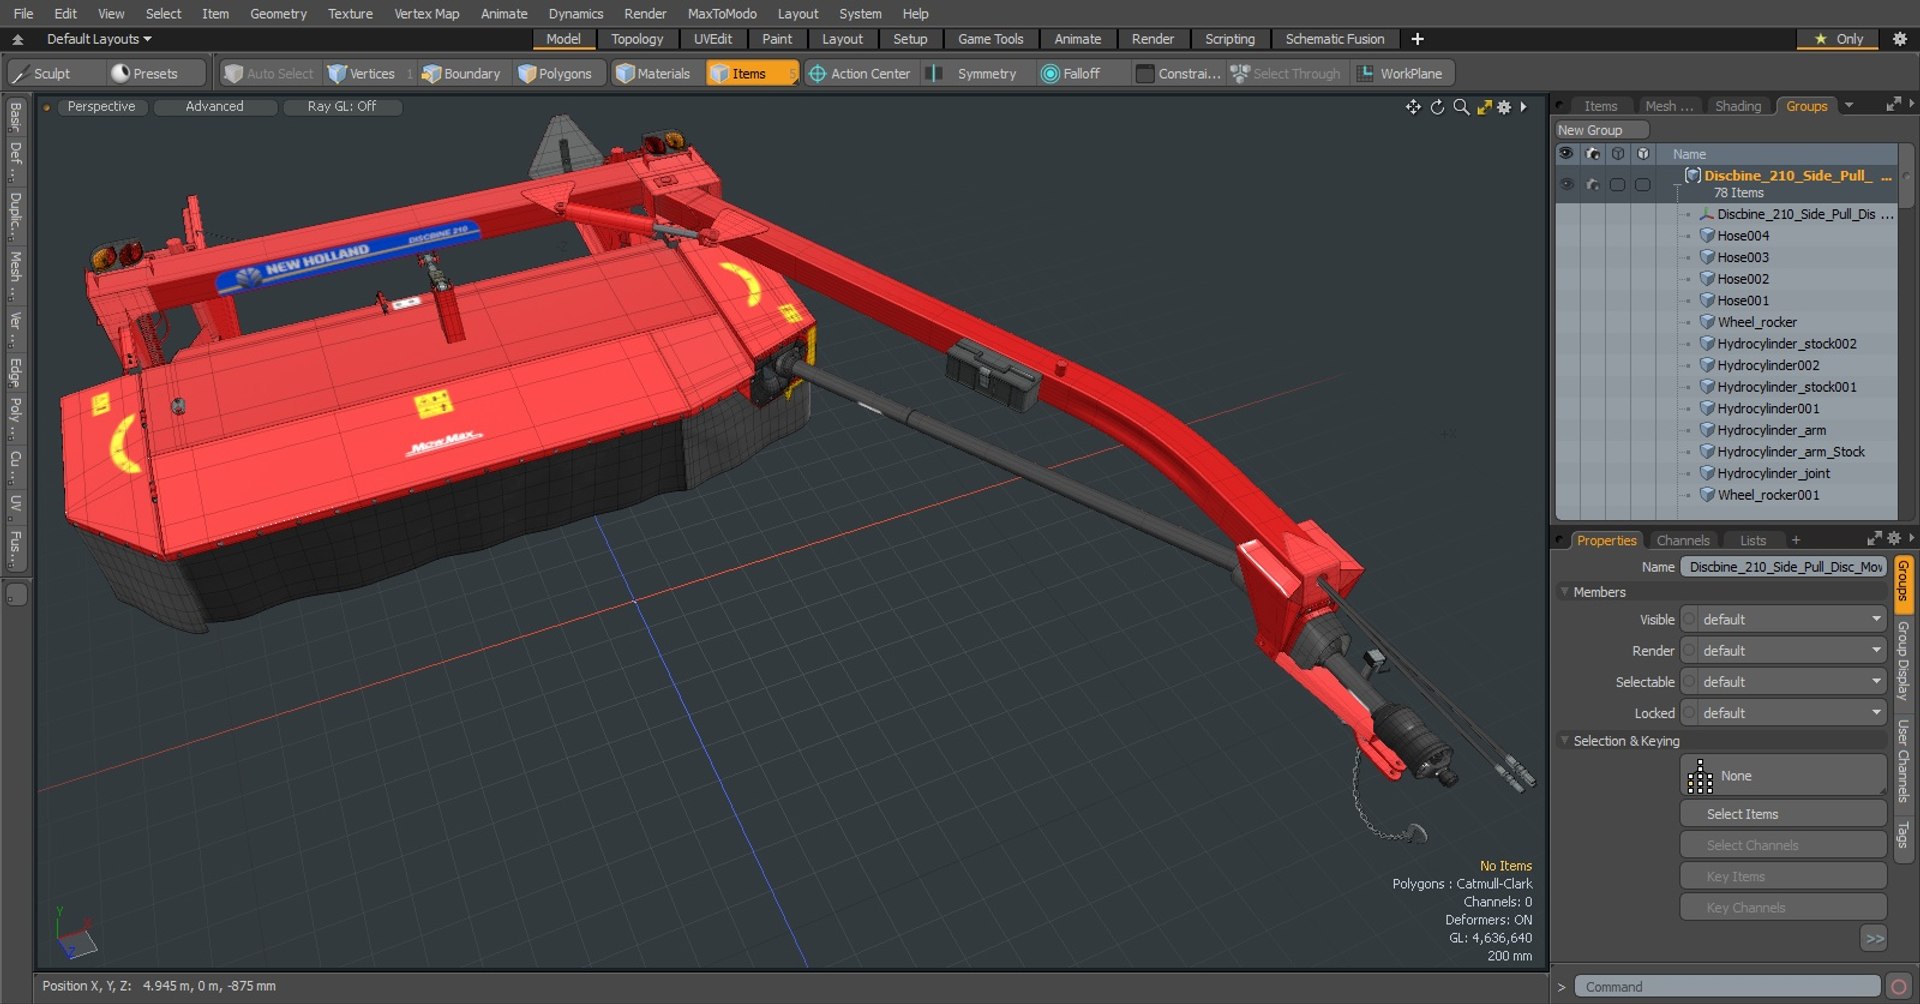Open WorkPlane options
The height and width of the screenshot is (1004, 1920).
(1401, 73)
